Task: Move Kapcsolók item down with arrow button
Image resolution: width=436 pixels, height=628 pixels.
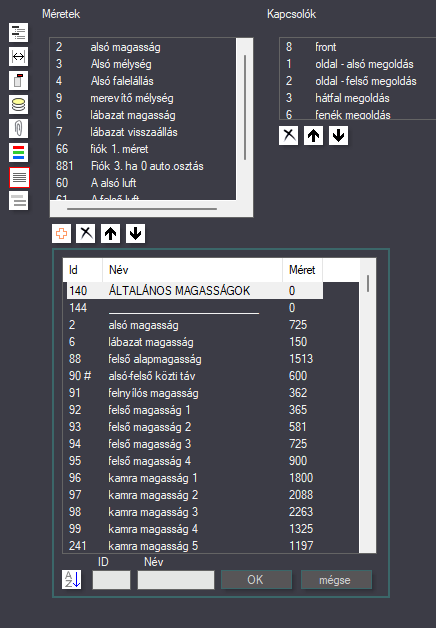Action: [338, 135]
